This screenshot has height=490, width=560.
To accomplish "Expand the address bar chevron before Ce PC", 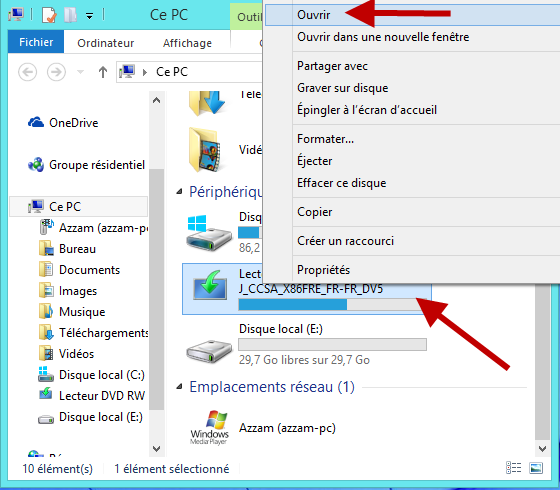I will coord(145,72).
